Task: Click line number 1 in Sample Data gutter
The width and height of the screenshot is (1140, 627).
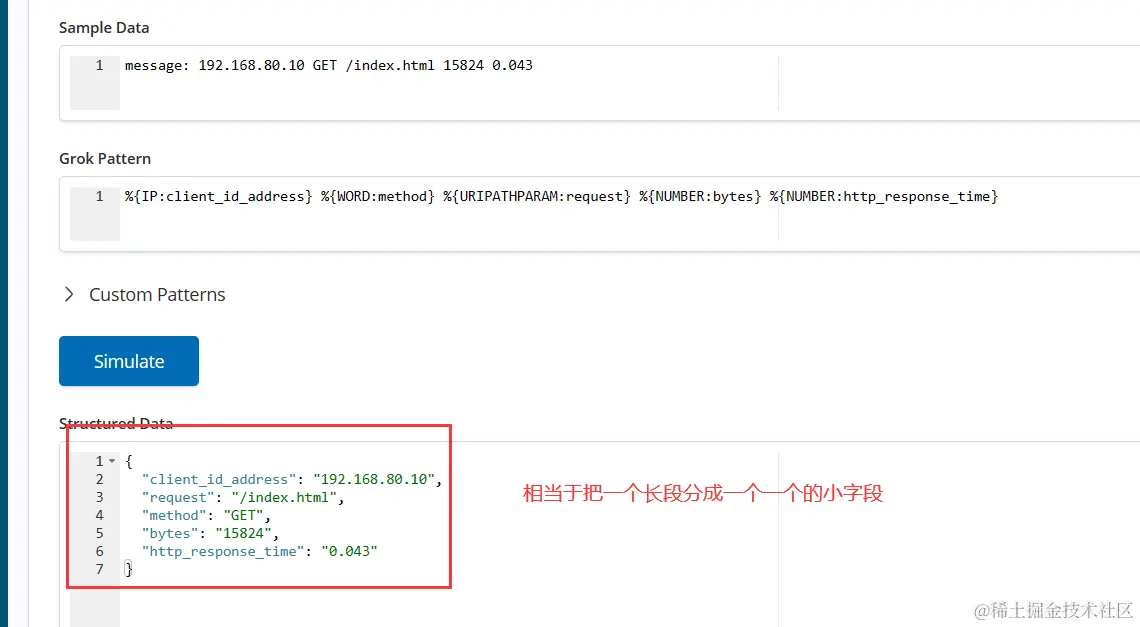Action: click(x=99, y=65)
